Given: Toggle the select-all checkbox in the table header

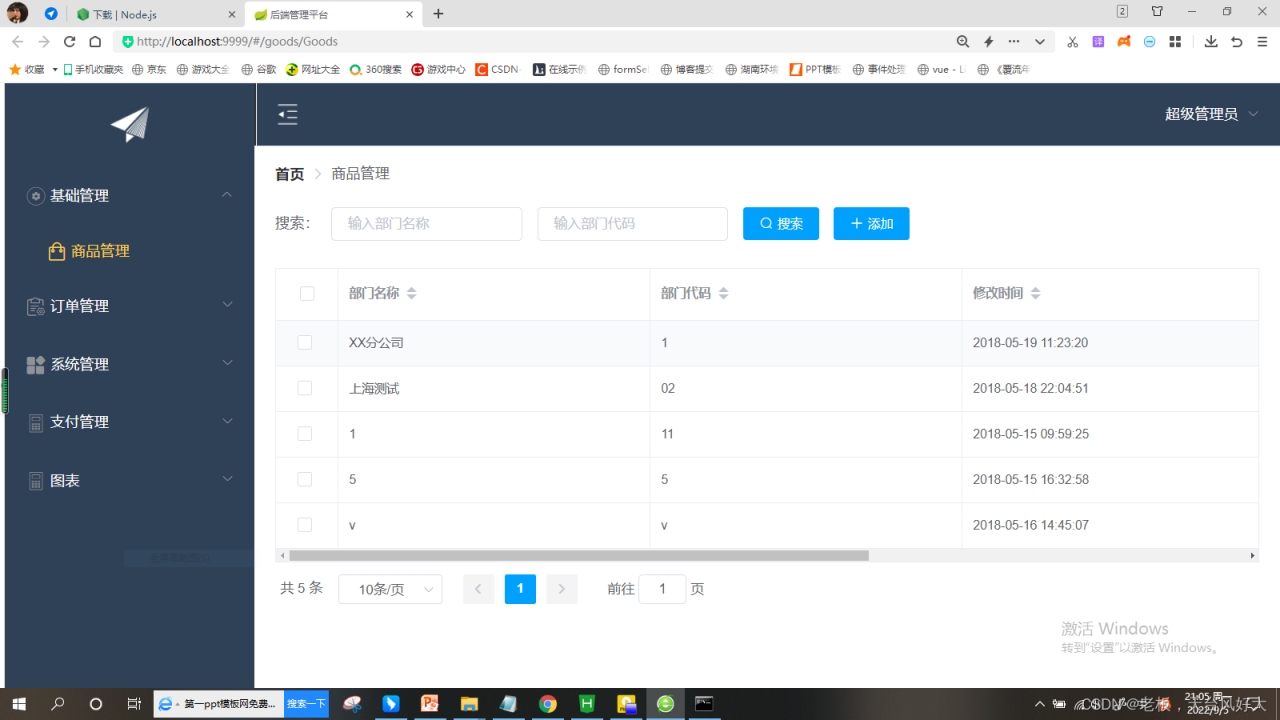Looking at the screenshot, I should coord(307,294).
